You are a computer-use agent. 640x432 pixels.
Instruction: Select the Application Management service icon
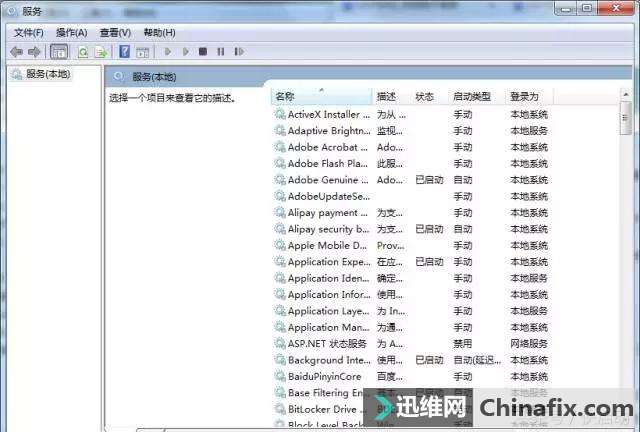(x=280, y=327)
